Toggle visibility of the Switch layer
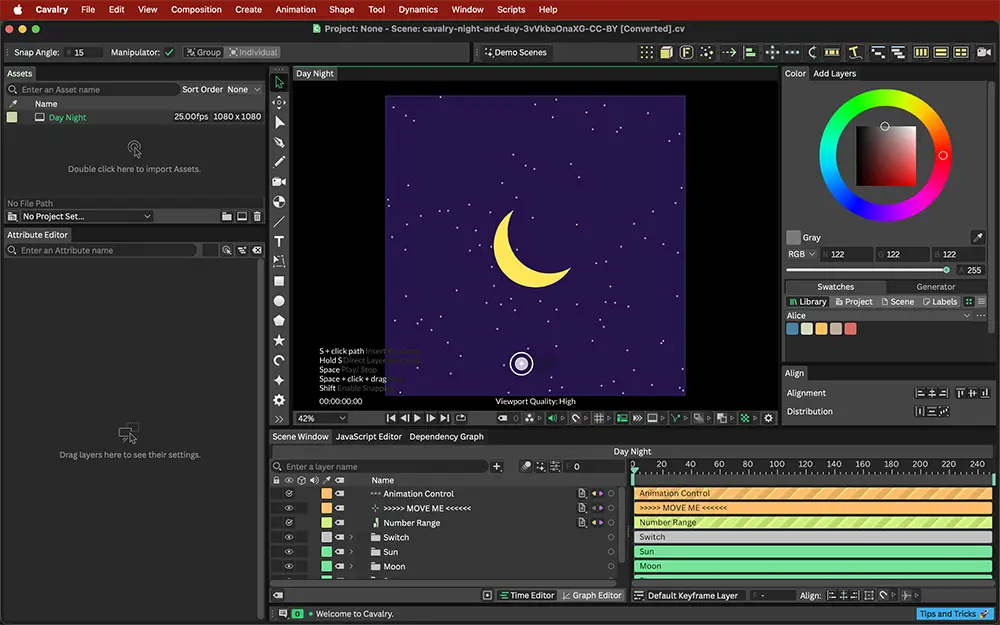 coord(289,537)
